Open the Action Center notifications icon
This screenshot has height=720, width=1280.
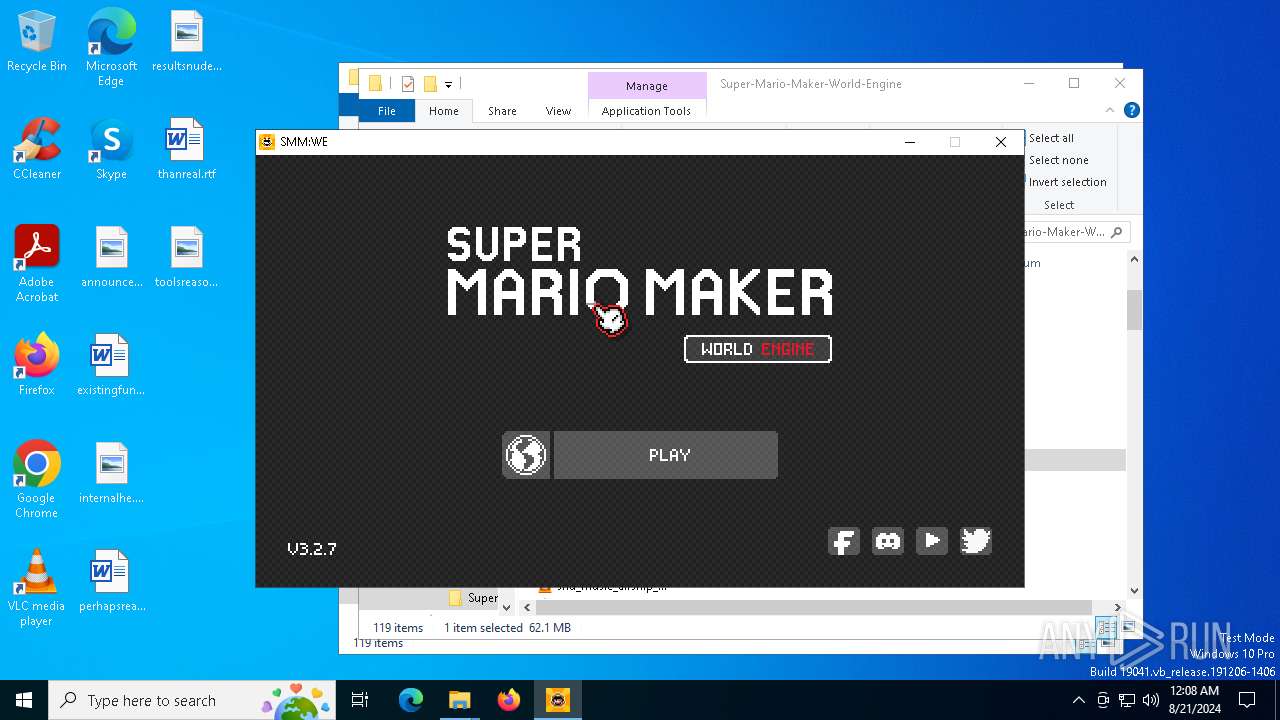click(1247, 700)
